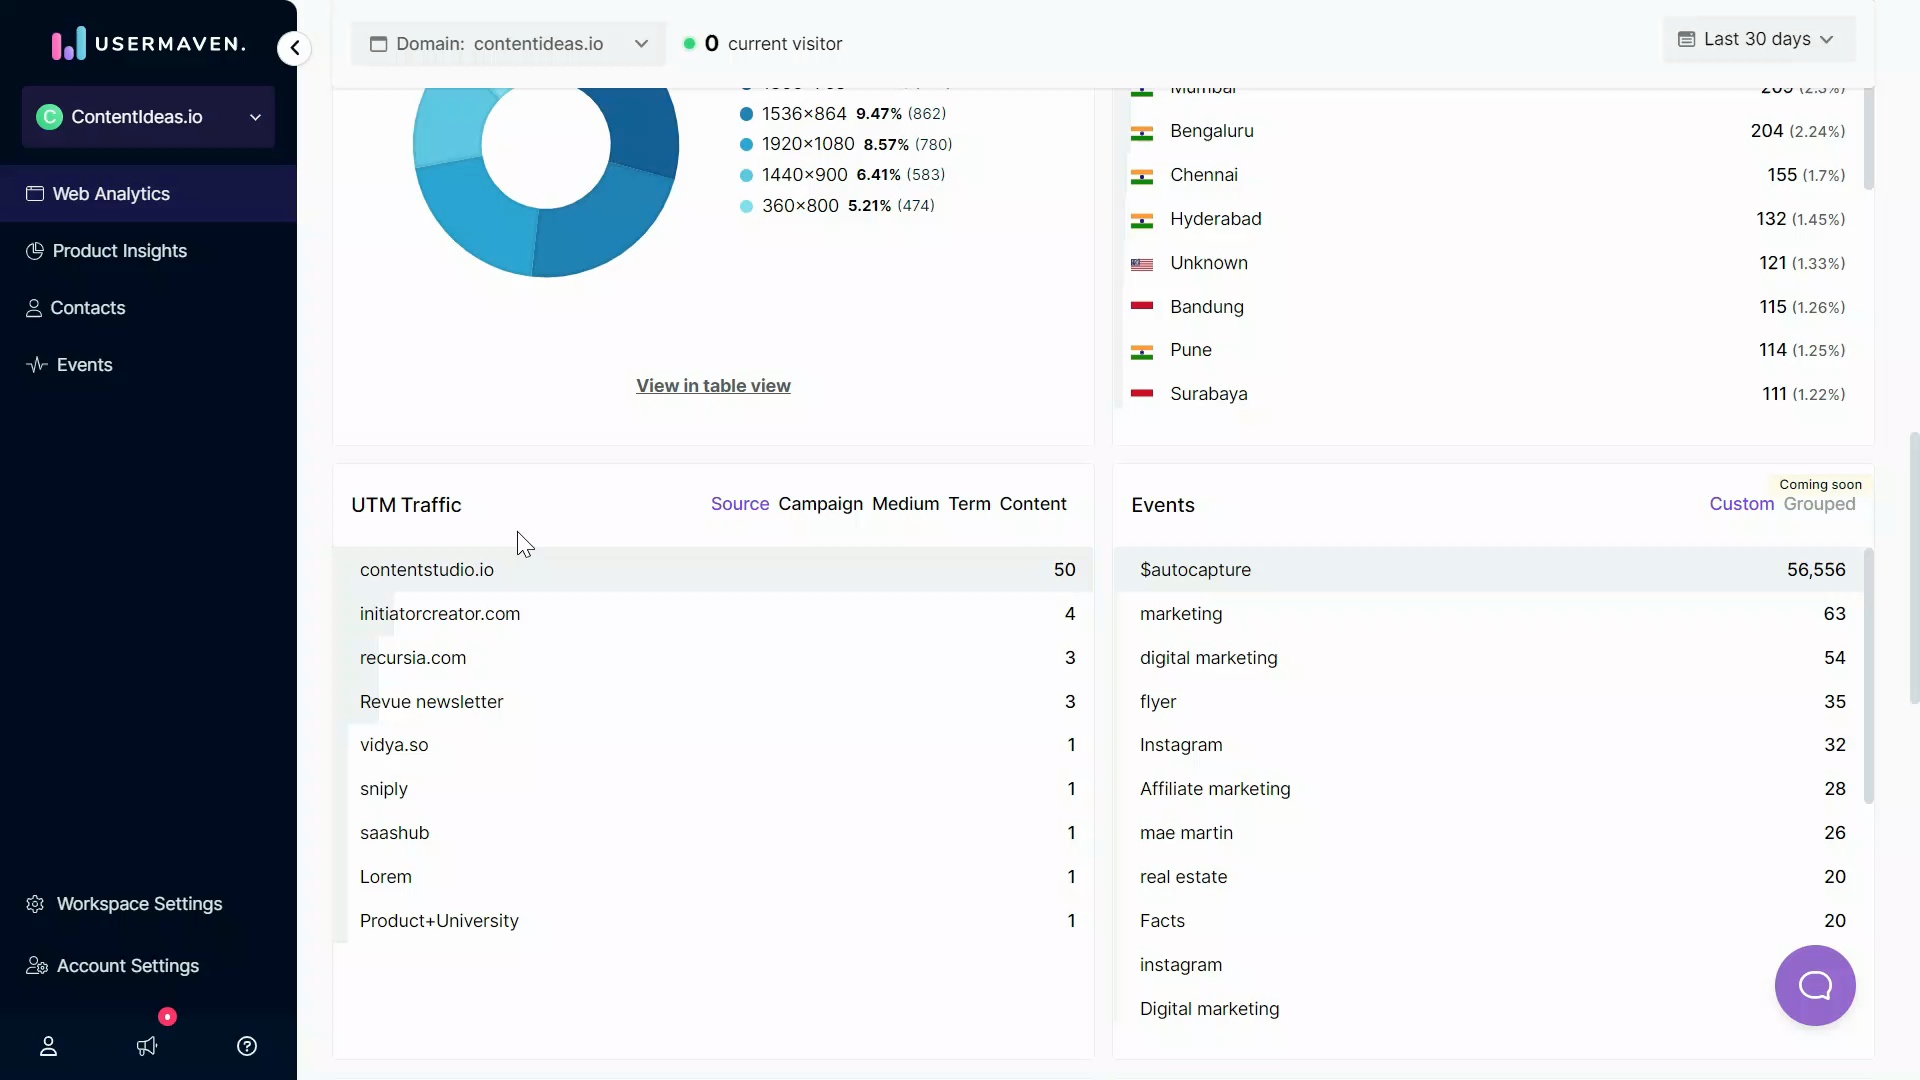Click the Contacts sidebar icon
Screen dimensions: 1920x1080
36,307
